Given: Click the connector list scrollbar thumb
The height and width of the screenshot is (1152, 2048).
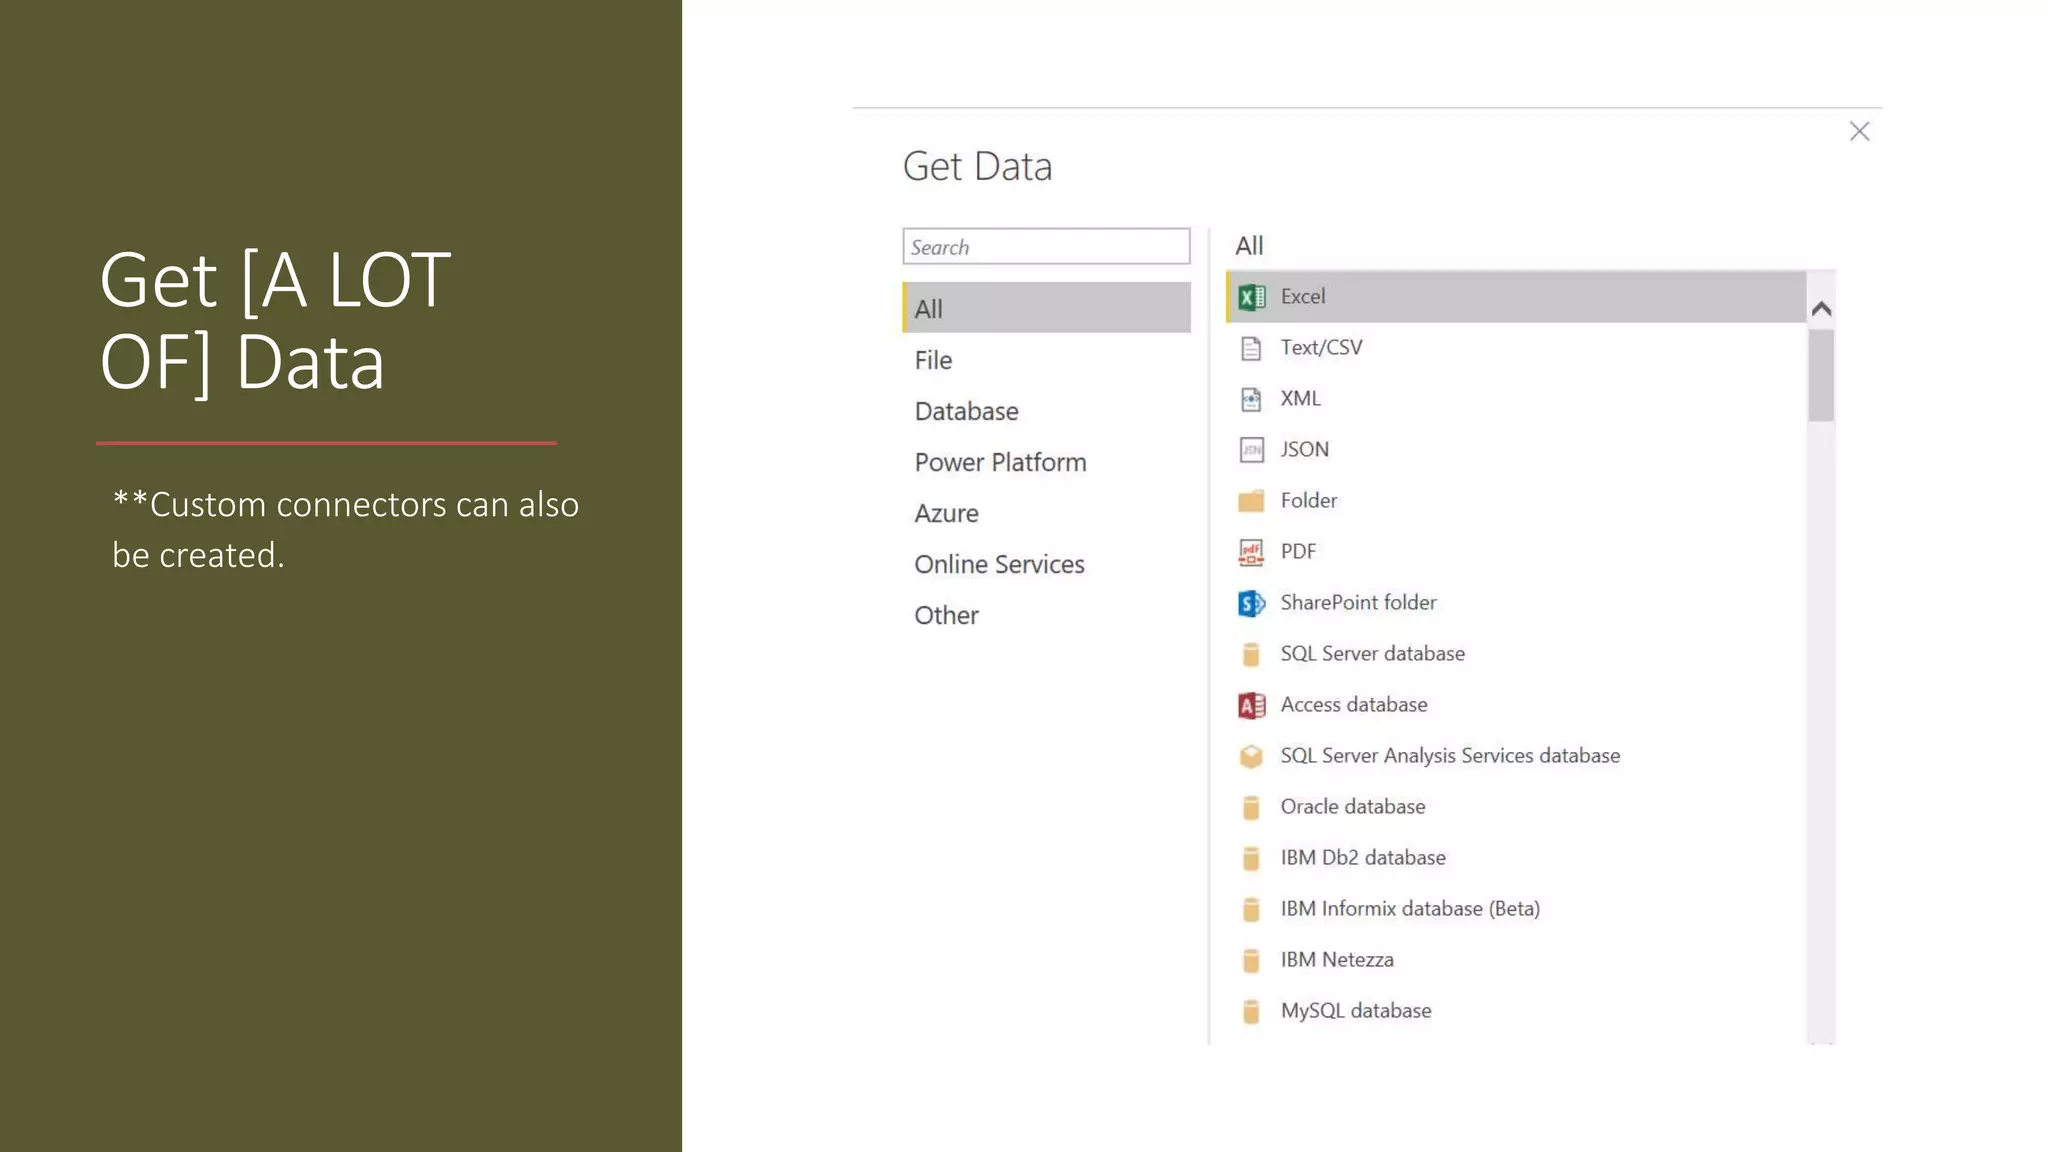Looking at the screenshot, I should (x=1821, y=376).
